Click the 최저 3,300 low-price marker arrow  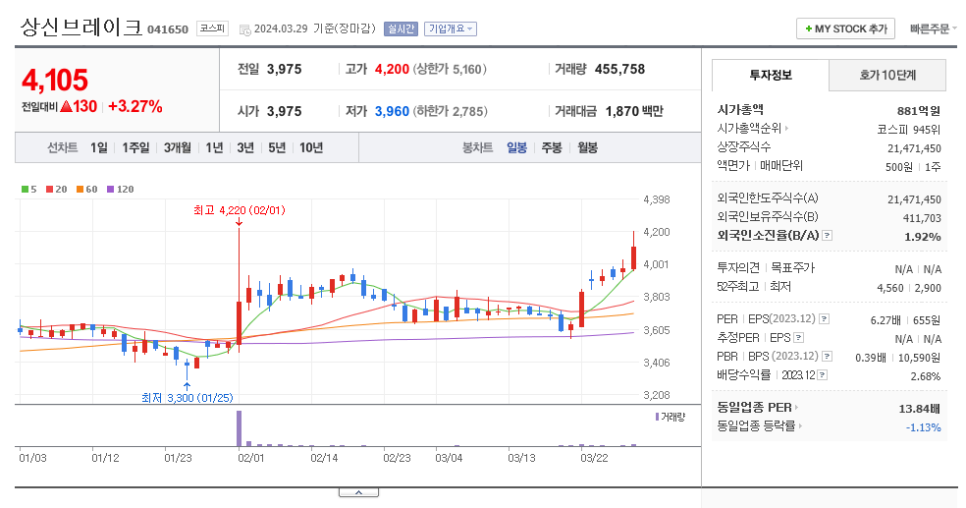coord(187,386)
